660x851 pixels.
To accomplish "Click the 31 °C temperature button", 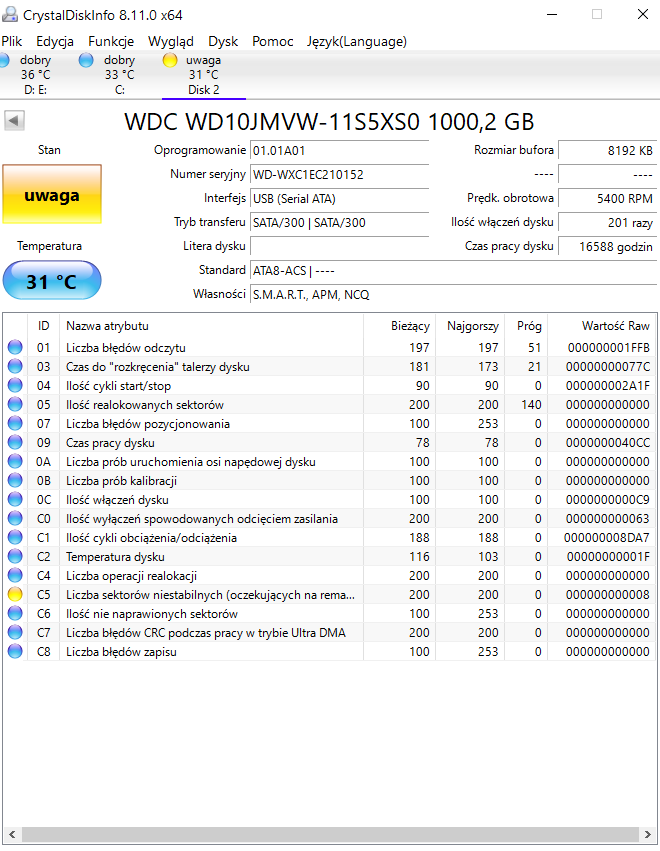I will tap(52, 281).
